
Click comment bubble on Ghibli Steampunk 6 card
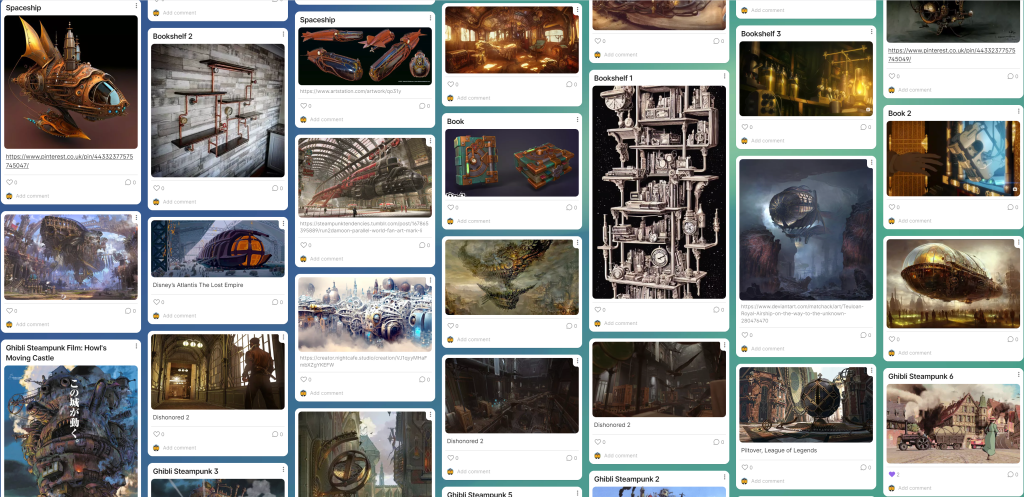[1010, 474]
